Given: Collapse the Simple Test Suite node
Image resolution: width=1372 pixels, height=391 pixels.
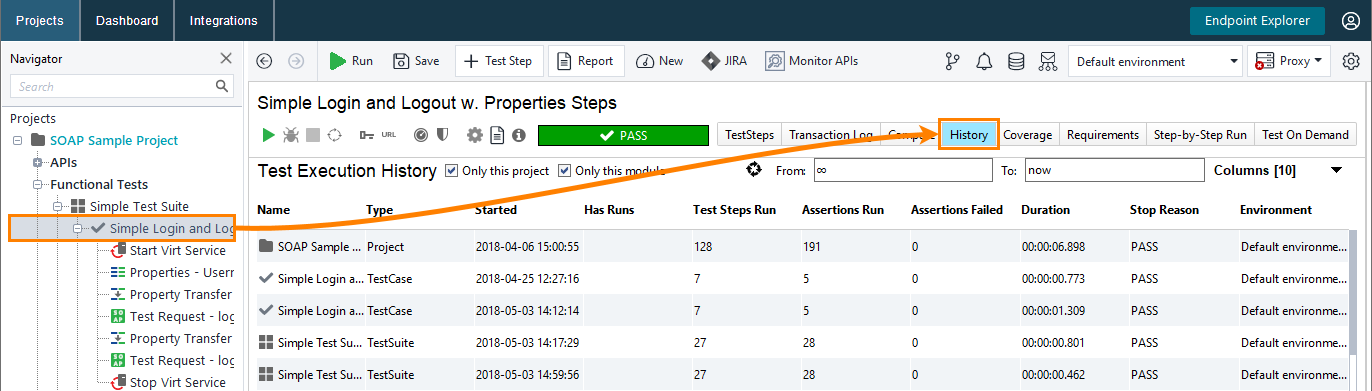Looking at the screenshot, I should (x=57, y=206).
